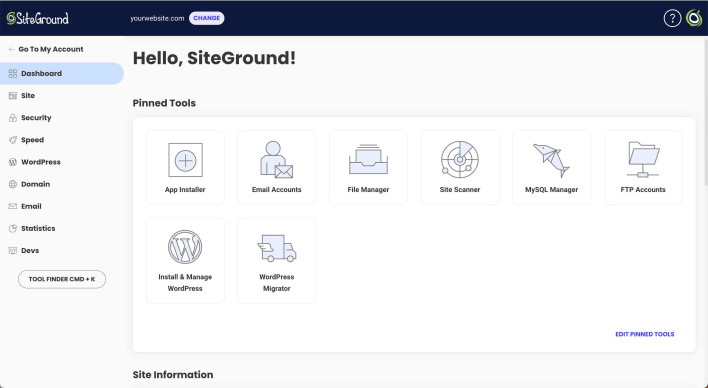
Task: Click the Security lock icon
Action: tap(13, 118)
